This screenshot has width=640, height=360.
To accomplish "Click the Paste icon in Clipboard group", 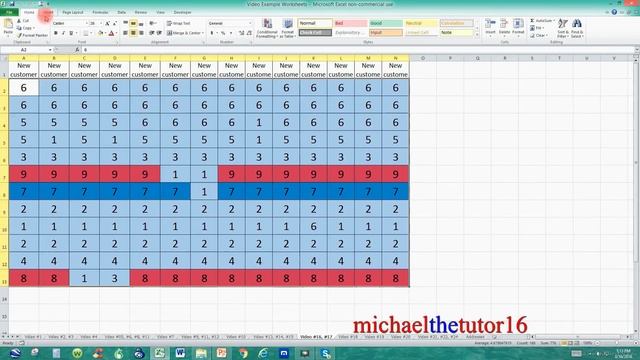I will click(8, 25).
